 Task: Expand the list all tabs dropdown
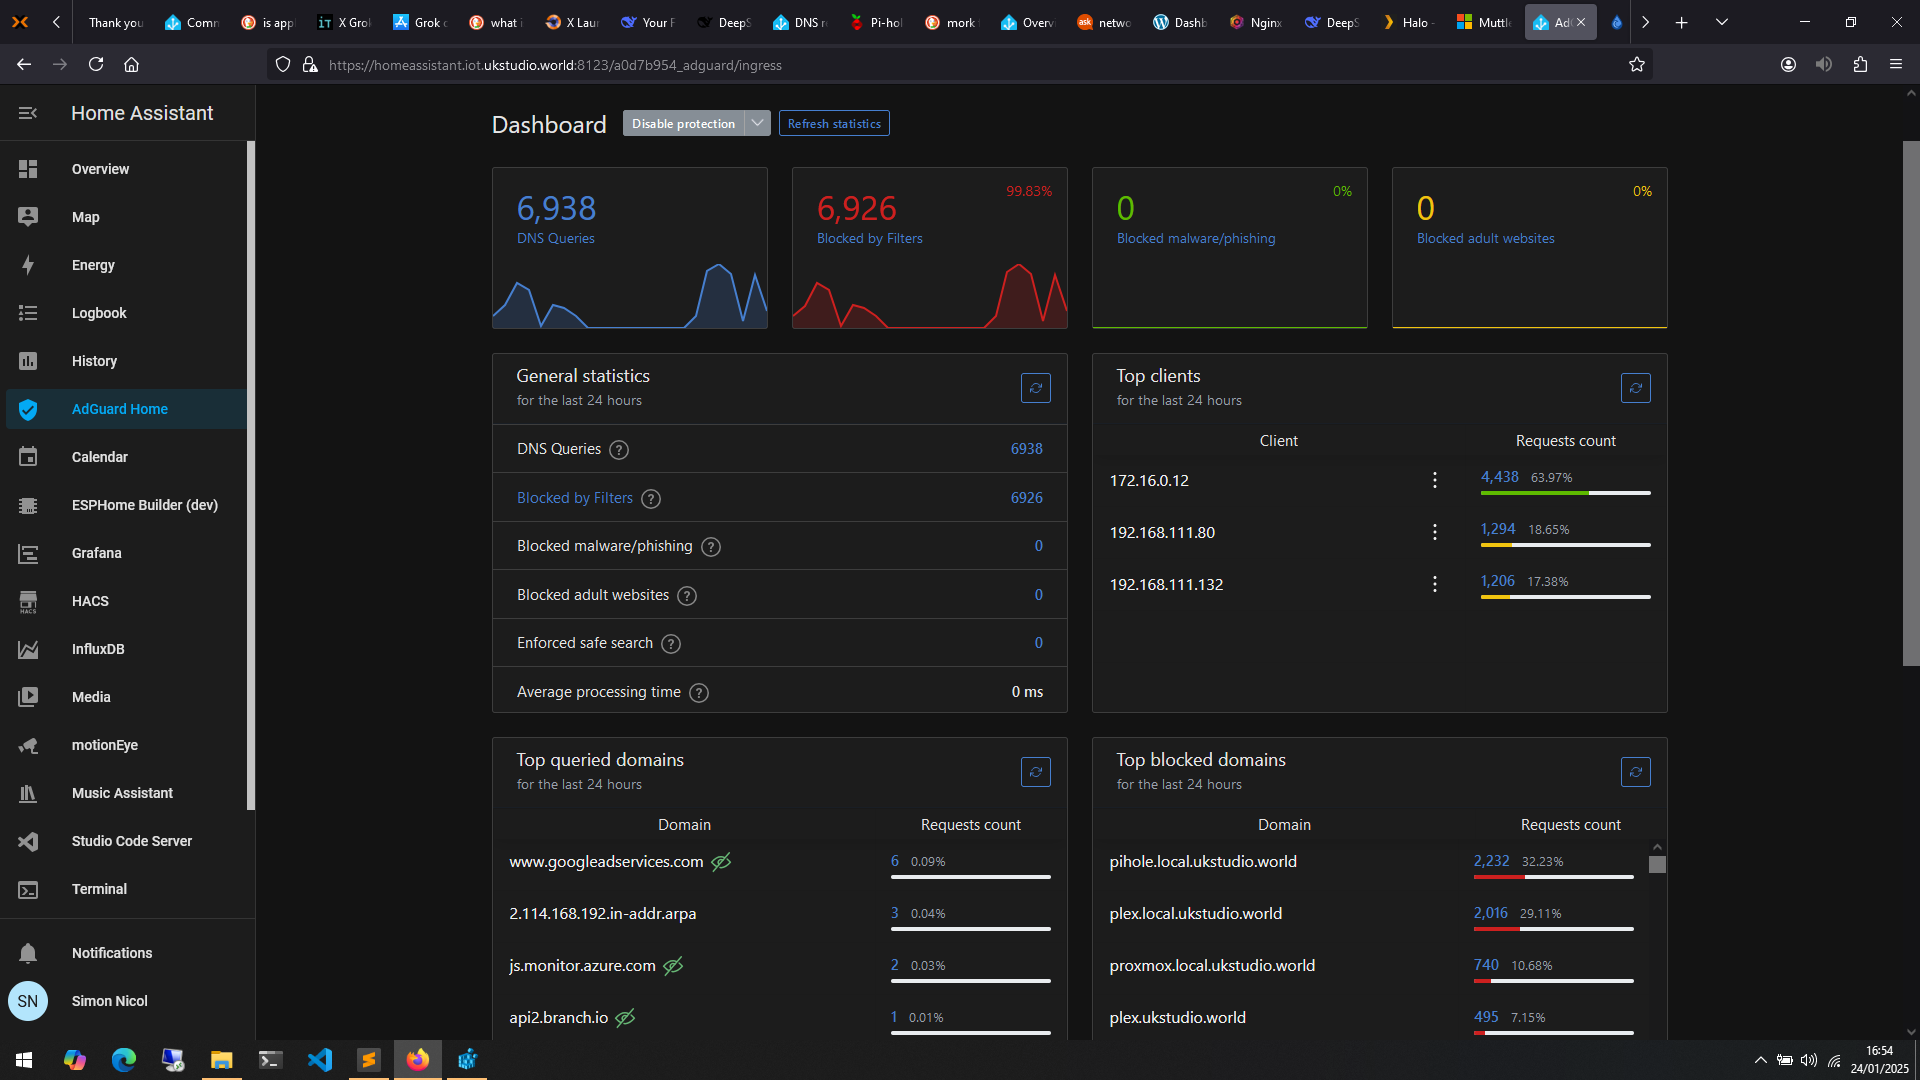click(x=1722, y=22)
